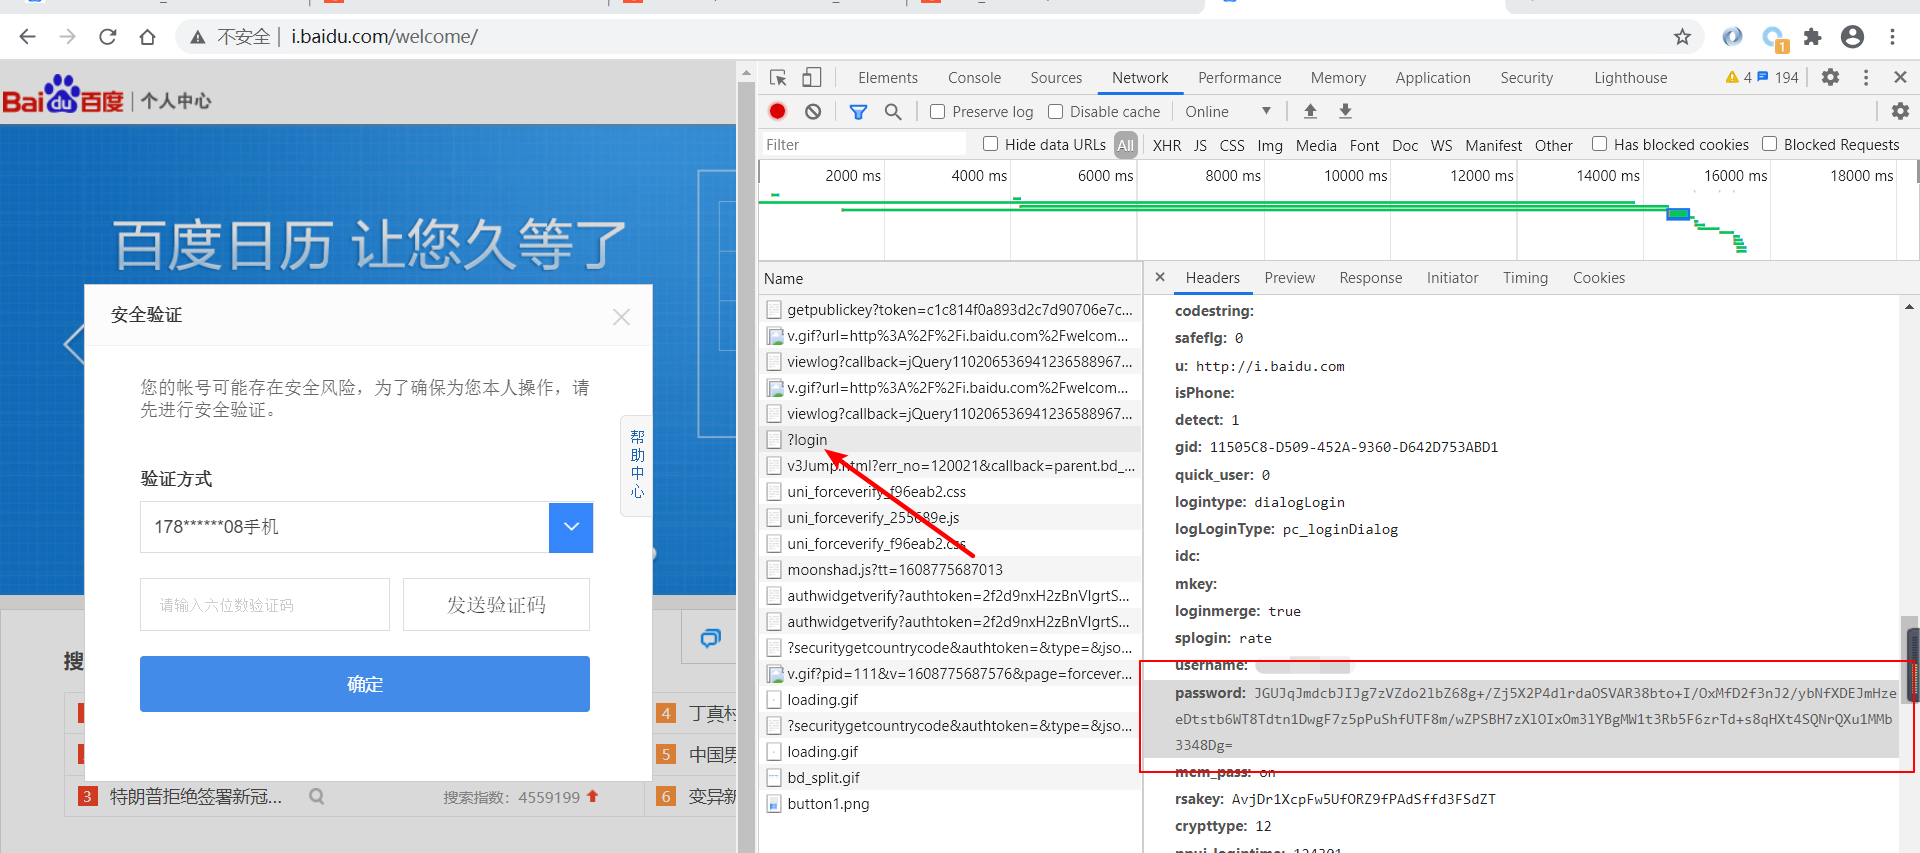The width and height of the screenshot is (1920, 853).
Task: Select the bd_split.gif request row
Action: point(951,778)
